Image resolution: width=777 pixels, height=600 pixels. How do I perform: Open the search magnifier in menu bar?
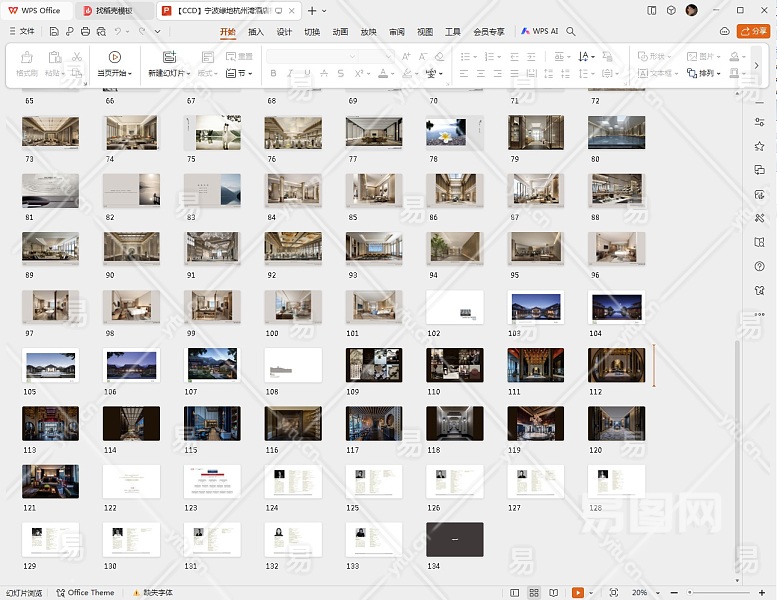(571, 32)
